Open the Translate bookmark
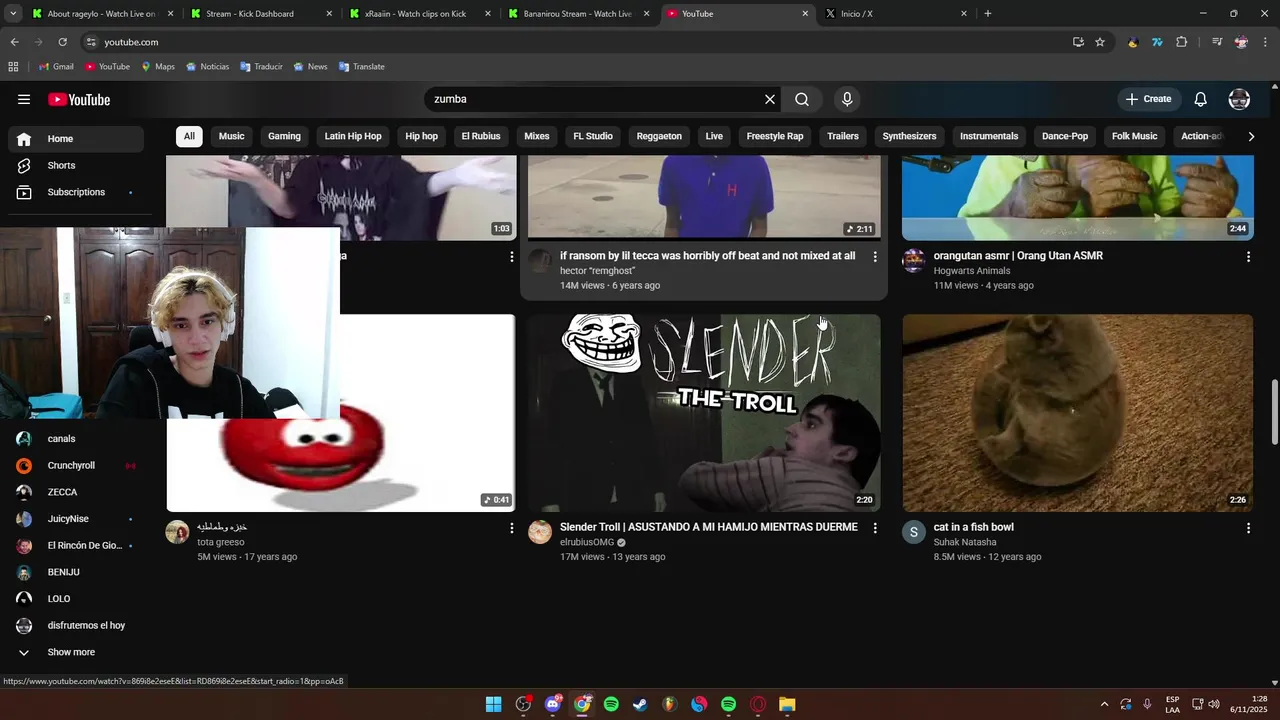 point(362,67)
